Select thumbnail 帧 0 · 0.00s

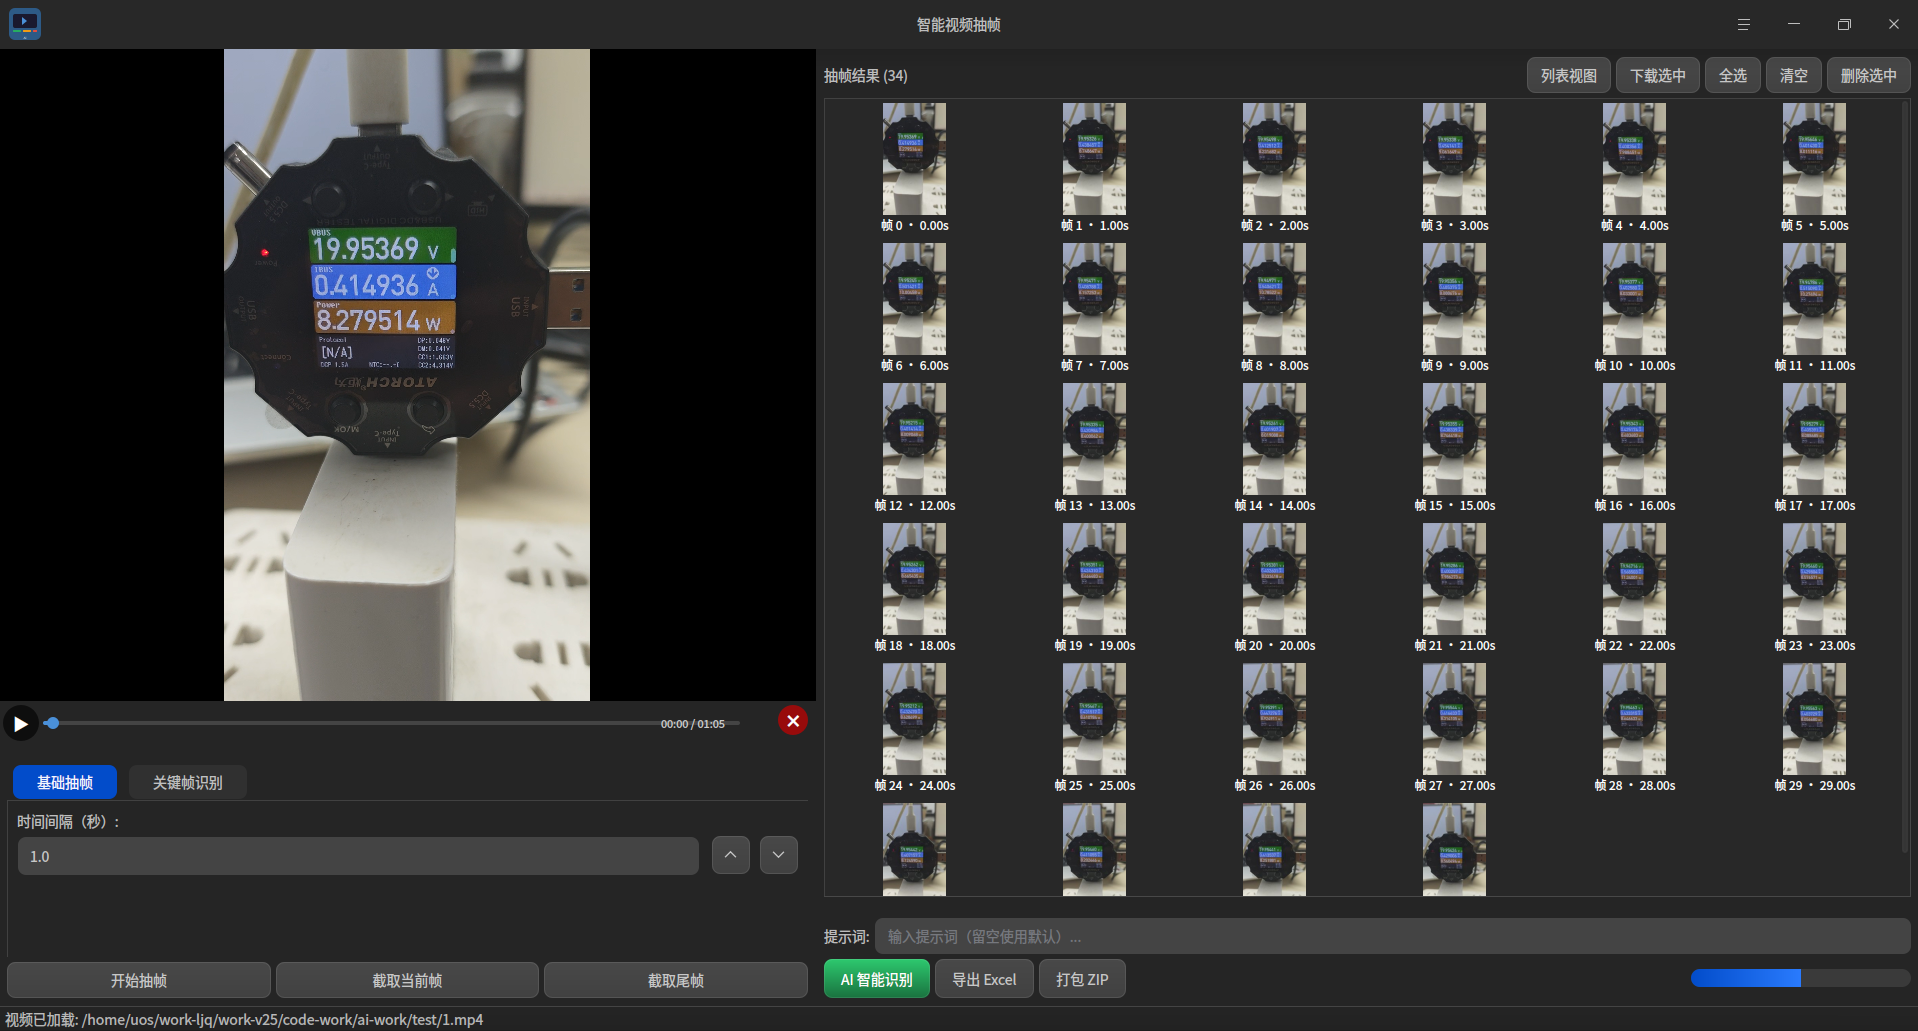tap(914, 168)
